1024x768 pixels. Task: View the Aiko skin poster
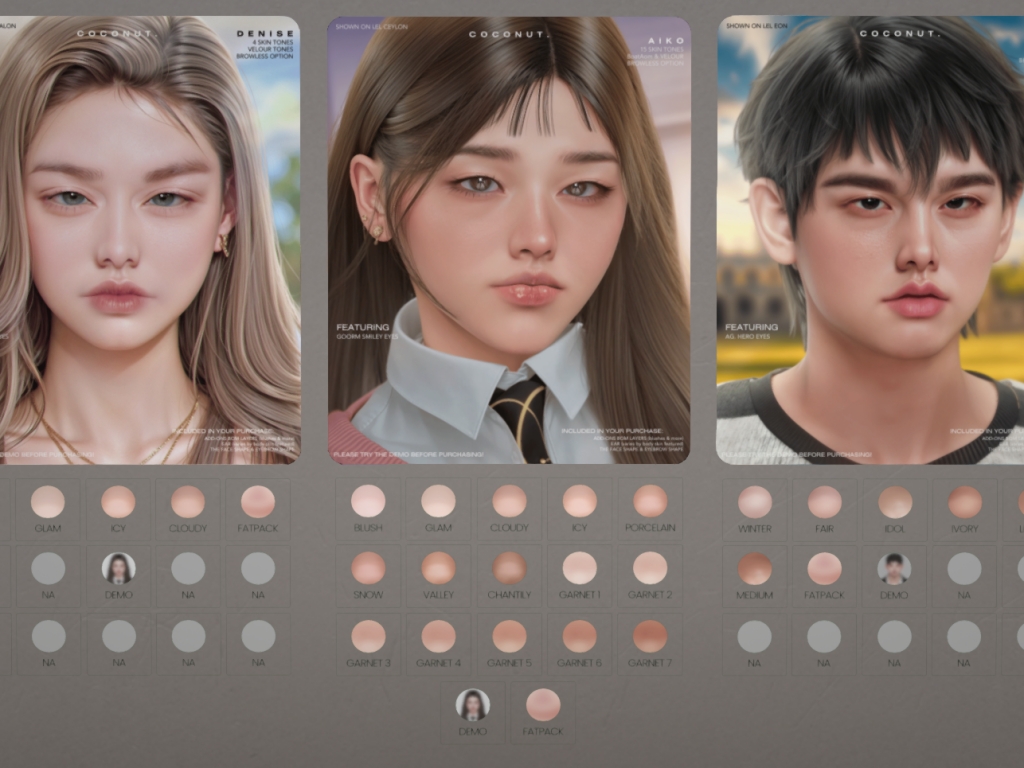tap(509, 240)
